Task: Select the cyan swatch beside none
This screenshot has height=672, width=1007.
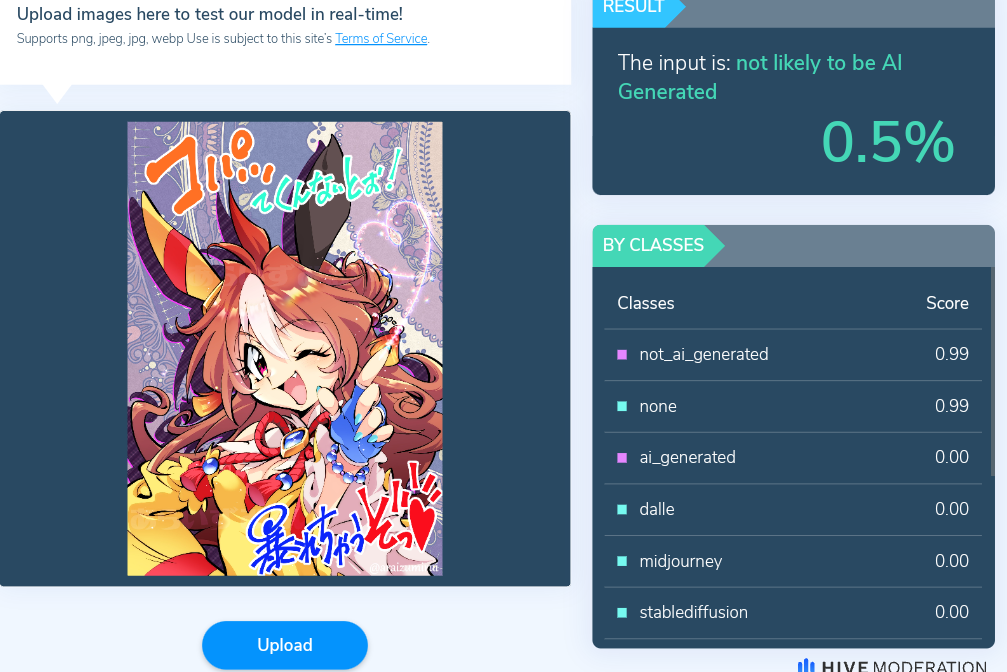Action: point(622,406)
